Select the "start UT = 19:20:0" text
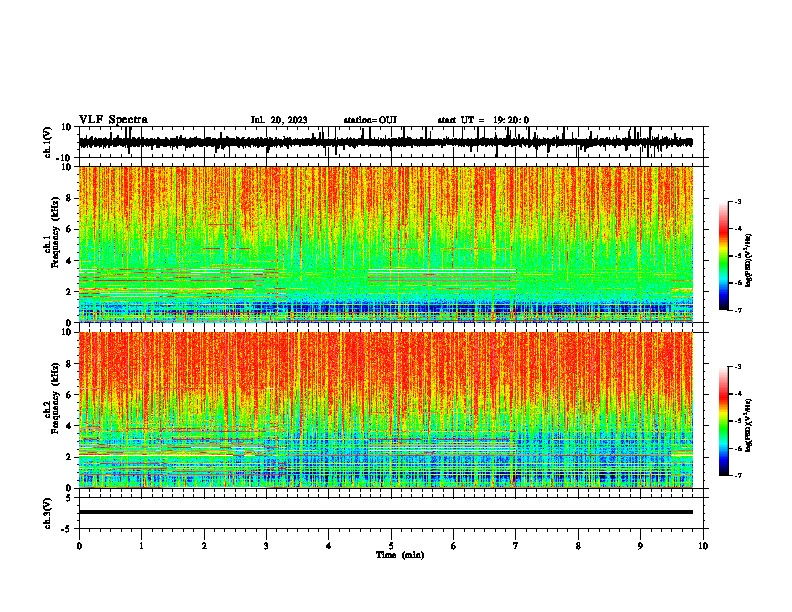Screen dimensions: 792x612 (483, 120)
